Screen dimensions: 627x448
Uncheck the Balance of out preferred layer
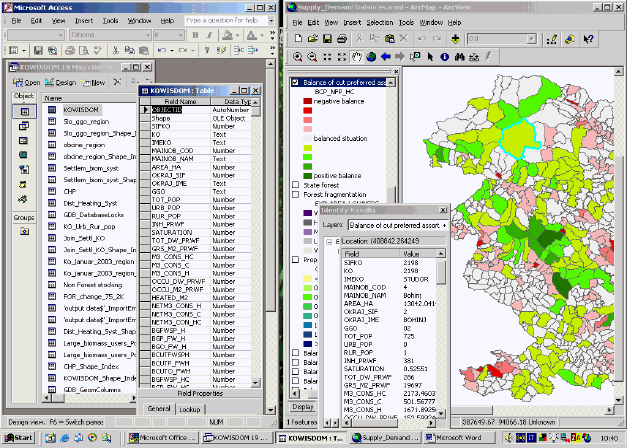tap(295, 83)
